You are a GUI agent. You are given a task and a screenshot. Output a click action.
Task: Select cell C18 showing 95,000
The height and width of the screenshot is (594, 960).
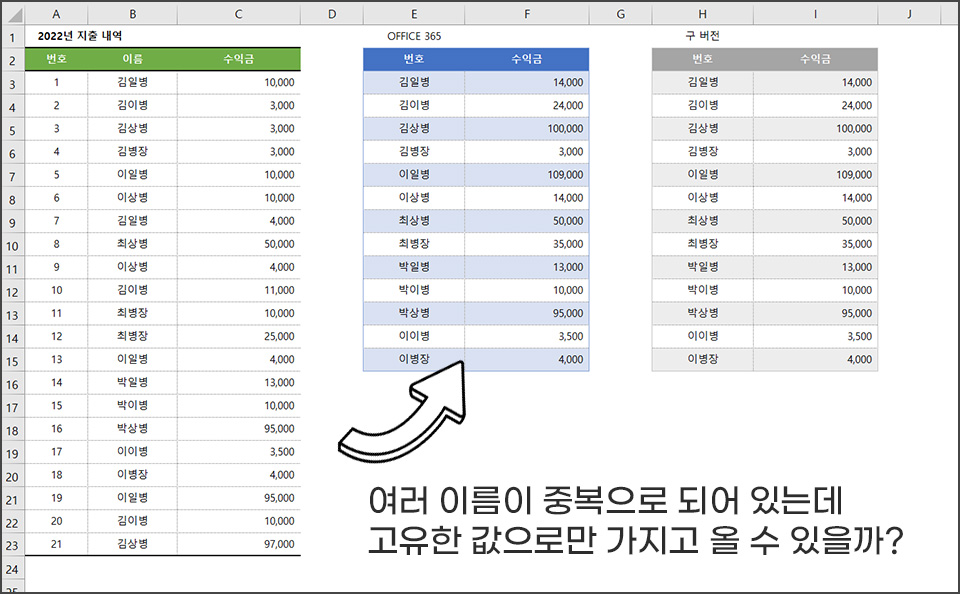point(239,429)
